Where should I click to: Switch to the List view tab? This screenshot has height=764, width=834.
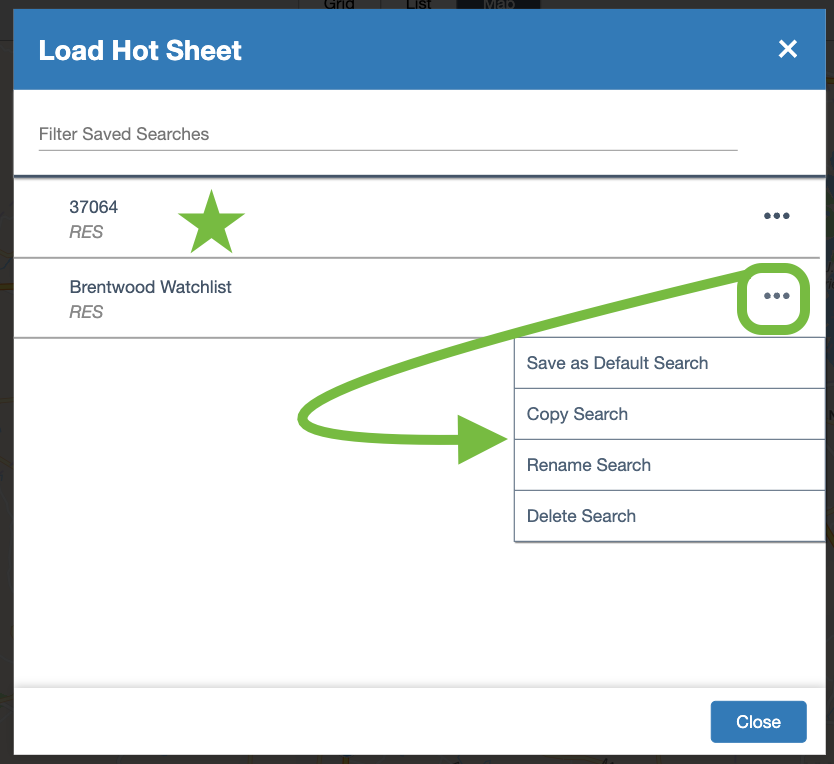pyautogui.click(x=419, y=5)
